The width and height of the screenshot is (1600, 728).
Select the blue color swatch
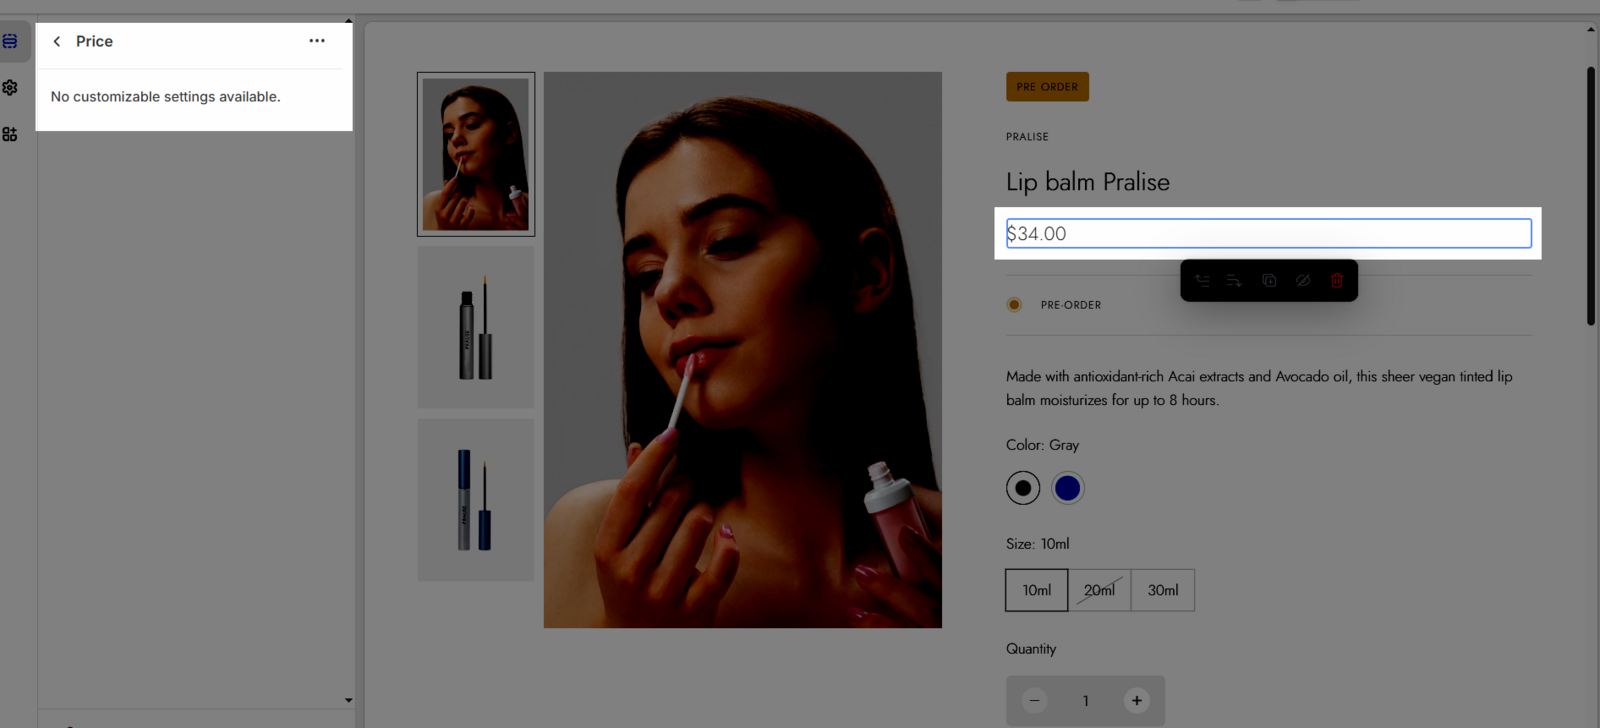coord(1067,488)
